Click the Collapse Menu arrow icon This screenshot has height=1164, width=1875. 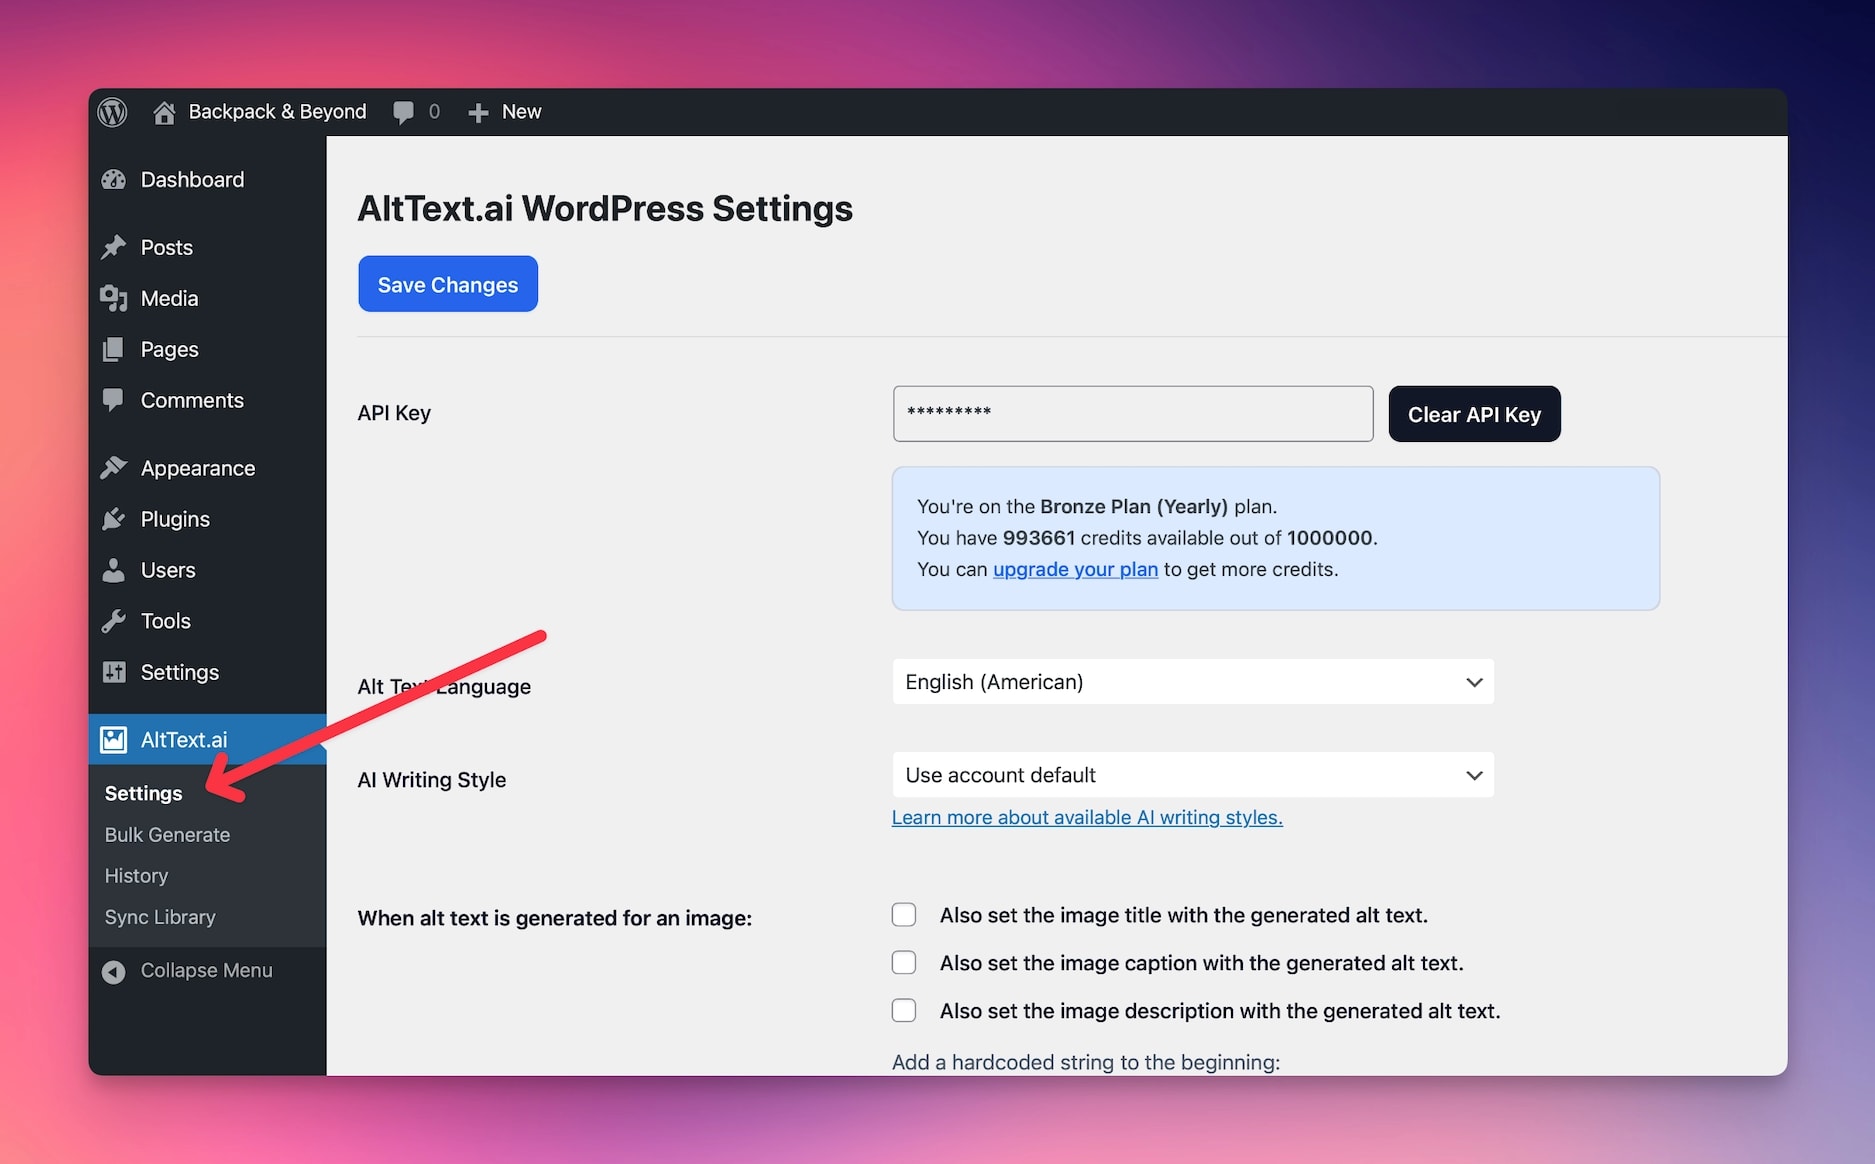click(114, 971)
